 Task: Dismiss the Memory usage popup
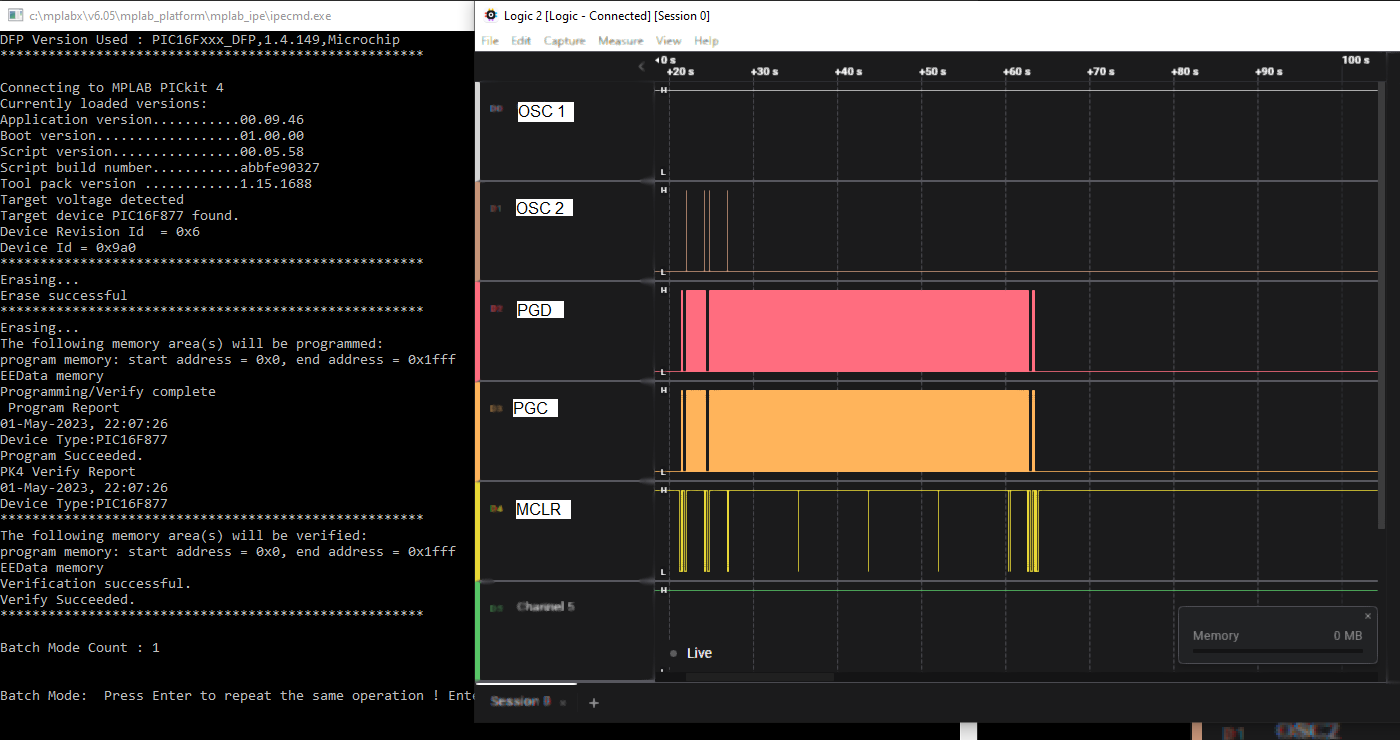(x=1368, y=616)
